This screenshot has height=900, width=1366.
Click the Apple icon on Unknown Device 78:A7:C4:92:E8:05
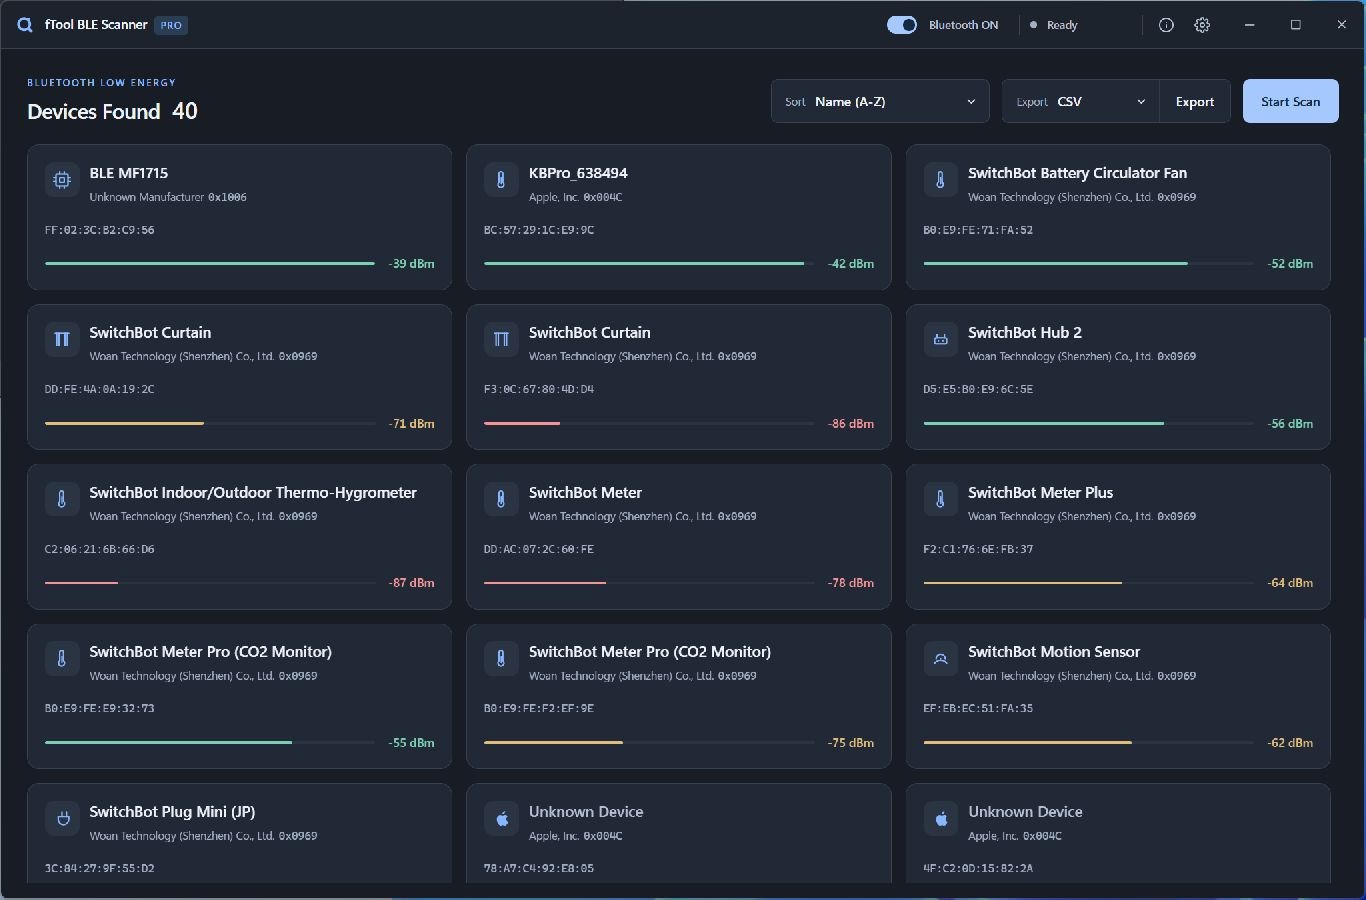[x=501, y=819]
